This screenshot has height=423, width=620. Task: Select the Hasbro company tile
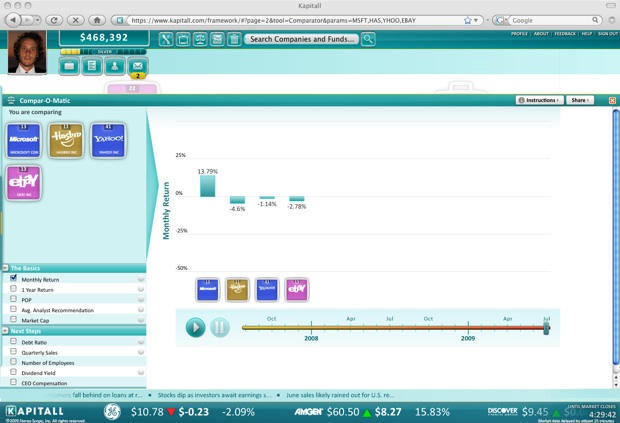point(66,141)
